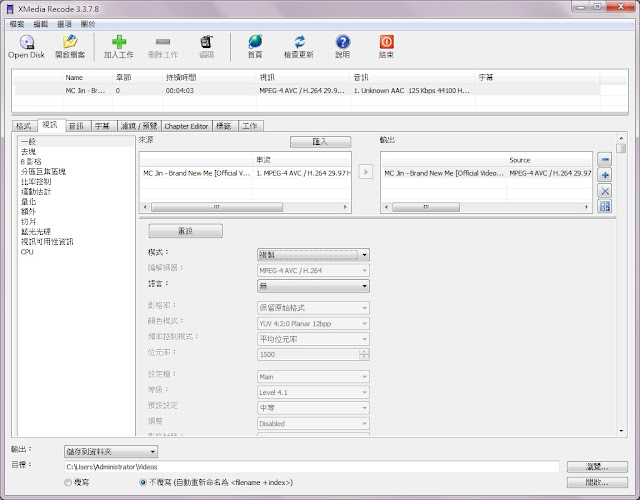Image resolution: width=640 pixels, height=500 pixels.
Task: Click the open file (開啟檔案) icon
Action: coord(70,42)
